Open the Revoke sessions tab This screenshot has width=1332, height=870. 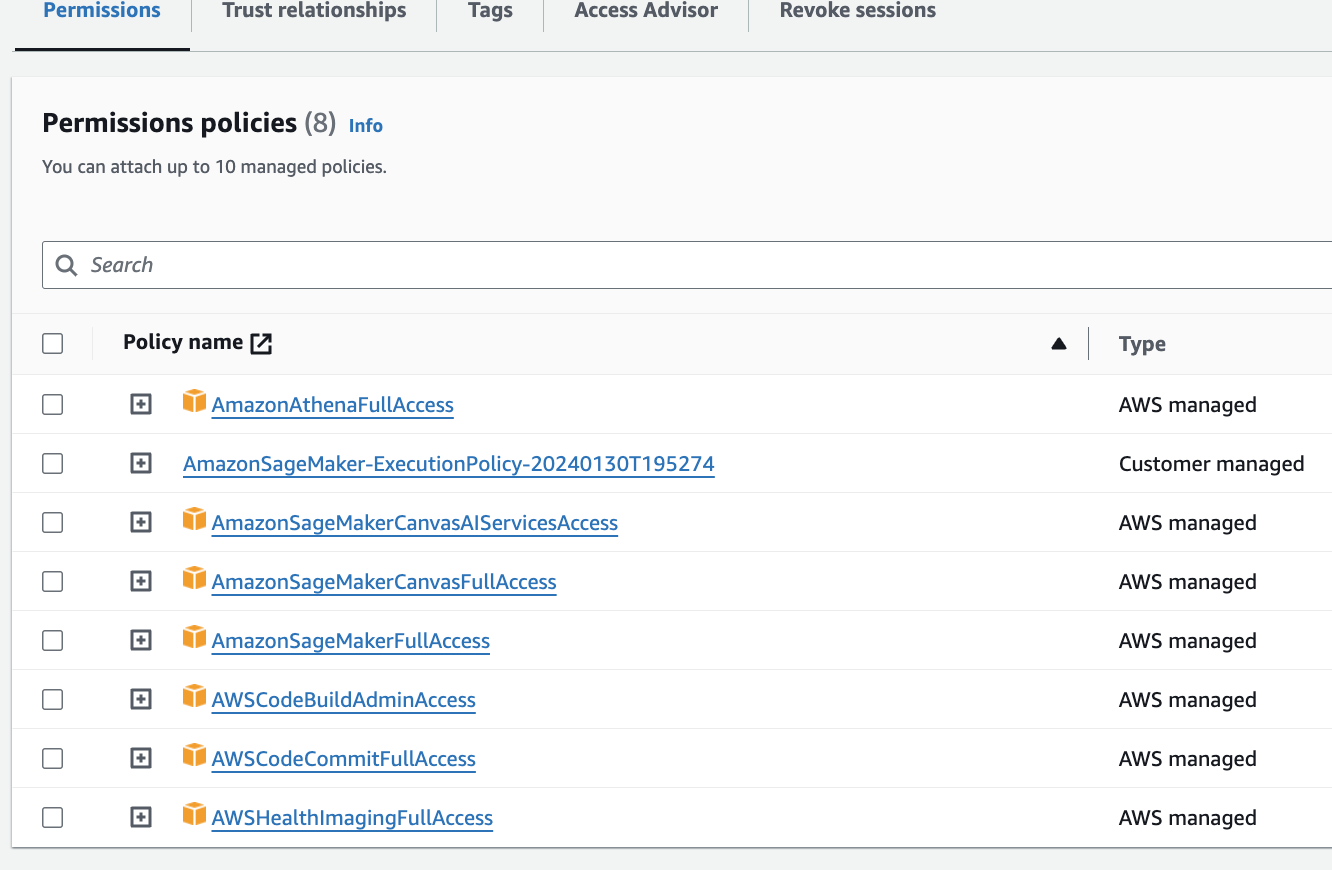pos(858,11)
